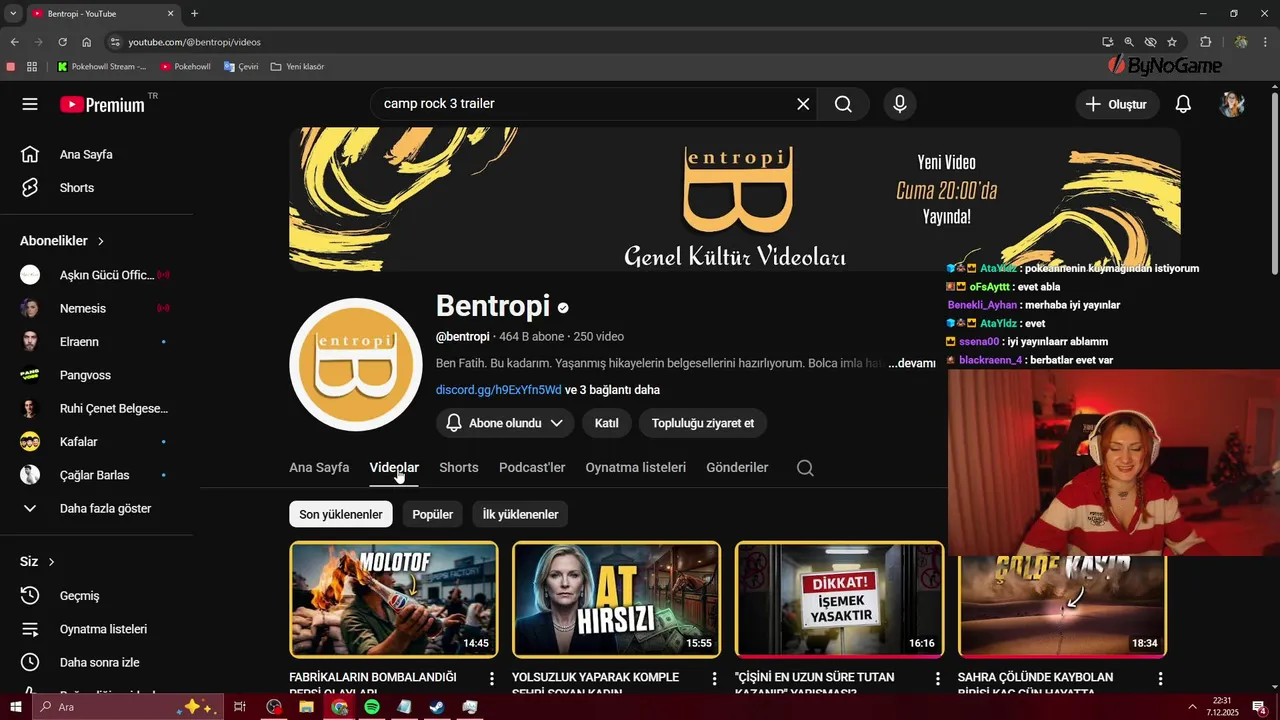Bookmark this page with star icon
Image resolution: width=1280 pixels, height=720 pixels.
click(1172, 42)
